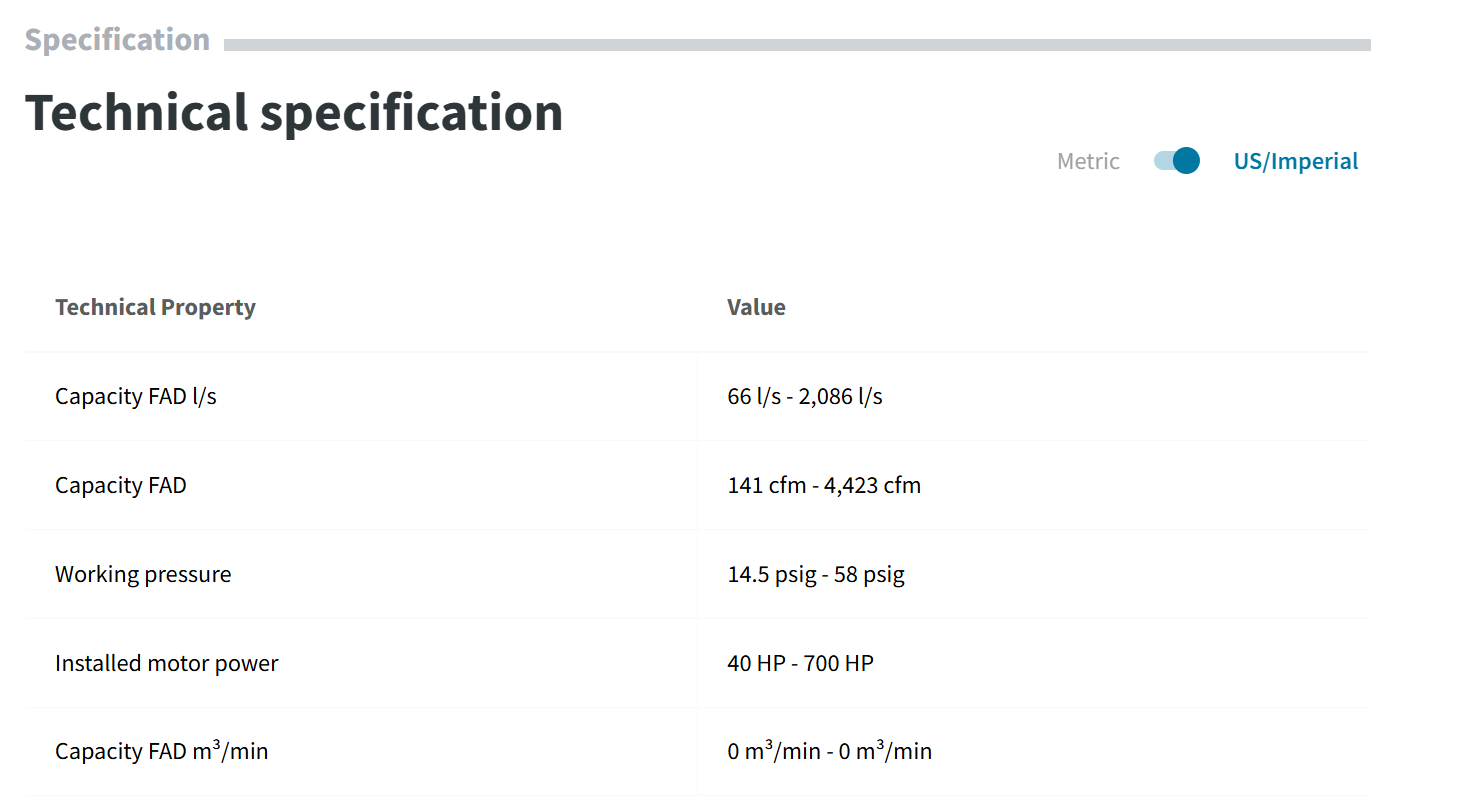Click the 0 m³/min - 0 m³/min value
The image size is (1470, 798).
click(x=829, y=750)
